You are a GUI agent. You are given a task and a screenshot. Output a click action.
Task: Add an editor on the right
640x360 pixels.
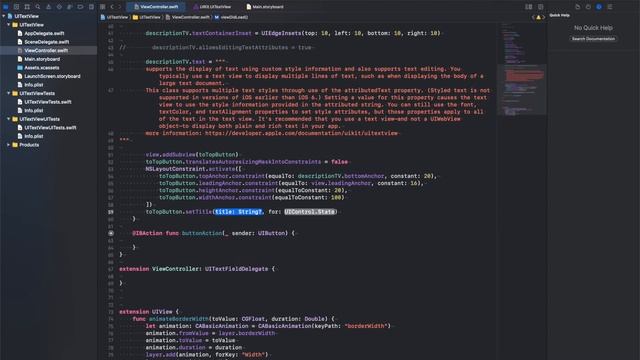coord(540,7)
